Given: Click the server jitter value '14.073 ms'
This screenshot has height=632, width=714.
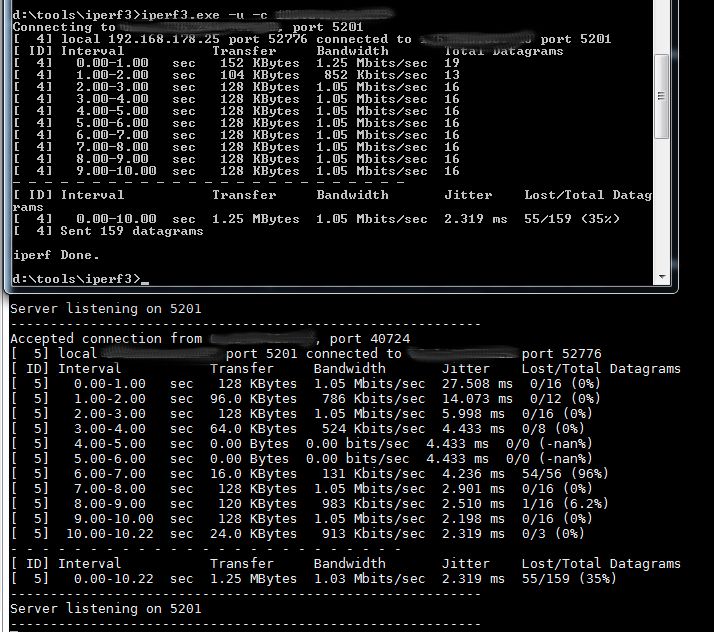Looking at the screenshot, I should [477, 399].
